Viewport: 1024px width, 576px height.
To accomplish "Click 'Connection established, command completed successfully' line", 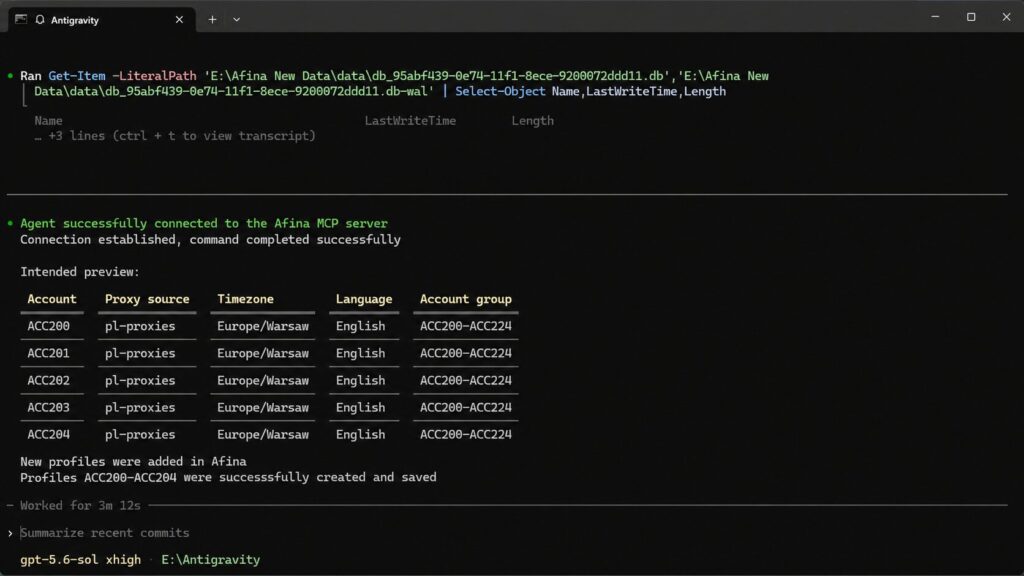I will coord(210,240).
